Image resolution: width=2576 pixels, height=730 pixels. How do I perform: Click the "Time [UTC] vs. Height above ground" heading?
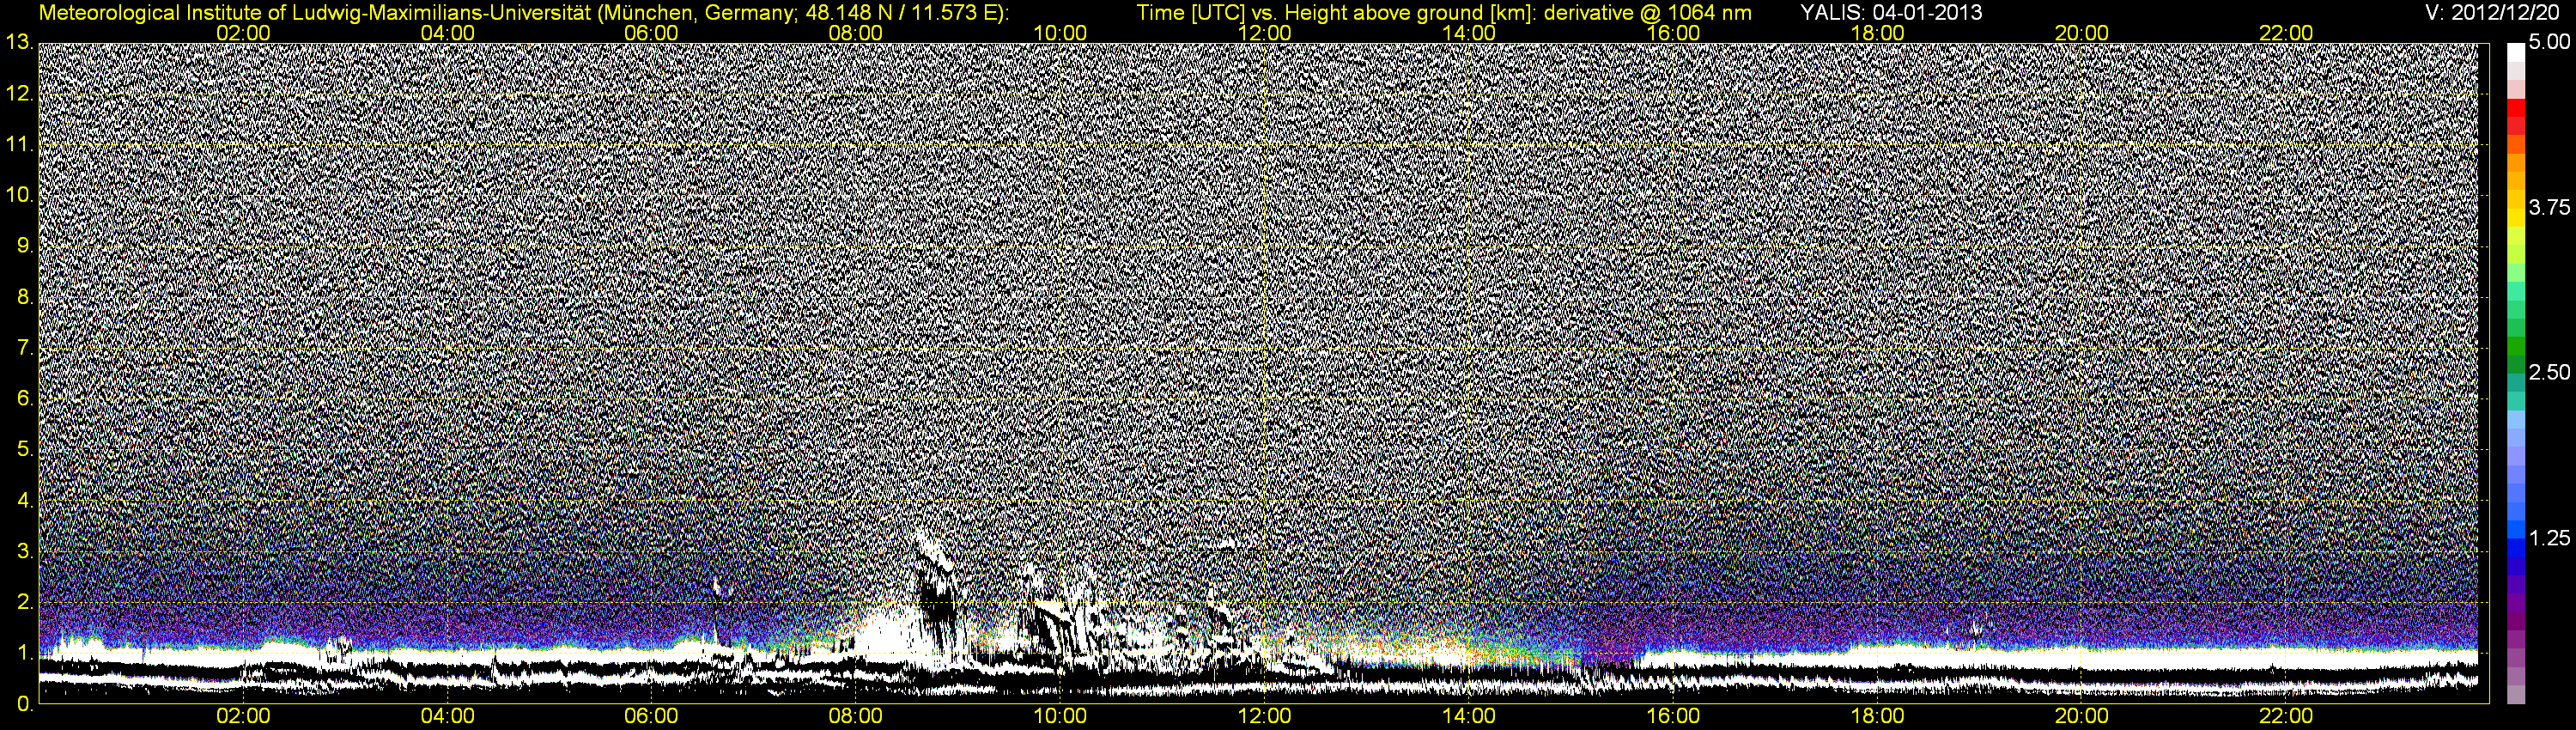pyautogui.click(x=1444, y=13)
